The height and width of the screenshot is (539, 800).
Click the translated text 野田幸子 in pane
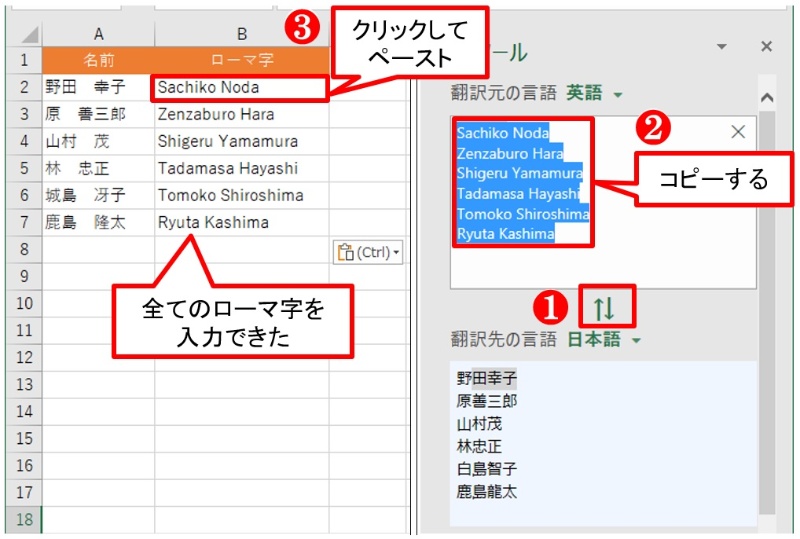pos(487,378)
